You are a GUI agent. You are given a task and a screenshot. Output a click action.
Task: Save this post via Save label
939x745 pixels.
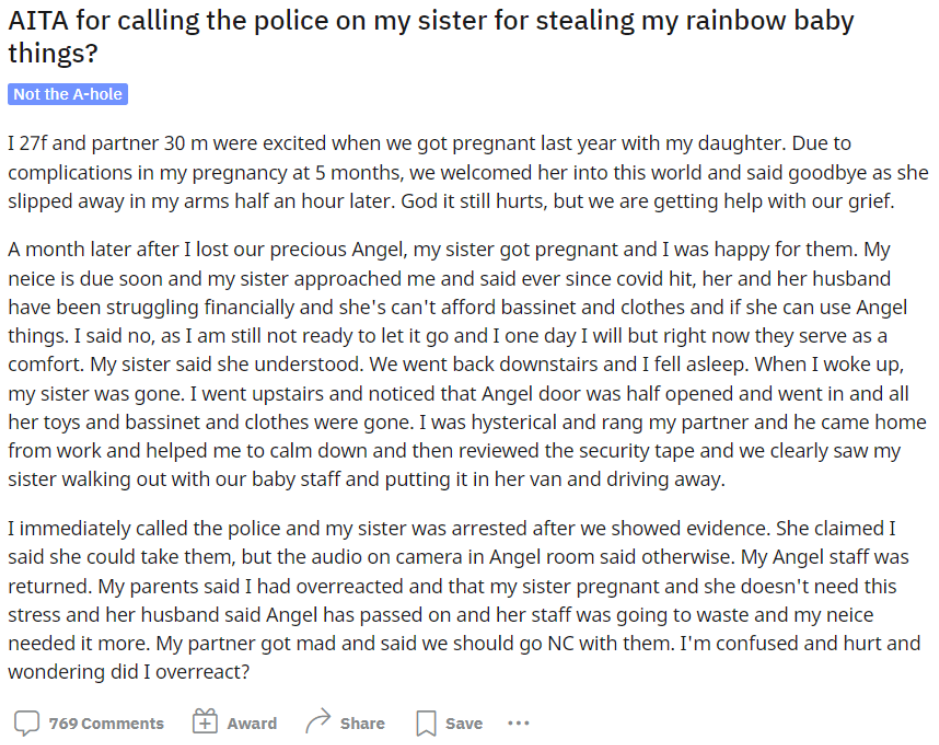pos(464,723)
